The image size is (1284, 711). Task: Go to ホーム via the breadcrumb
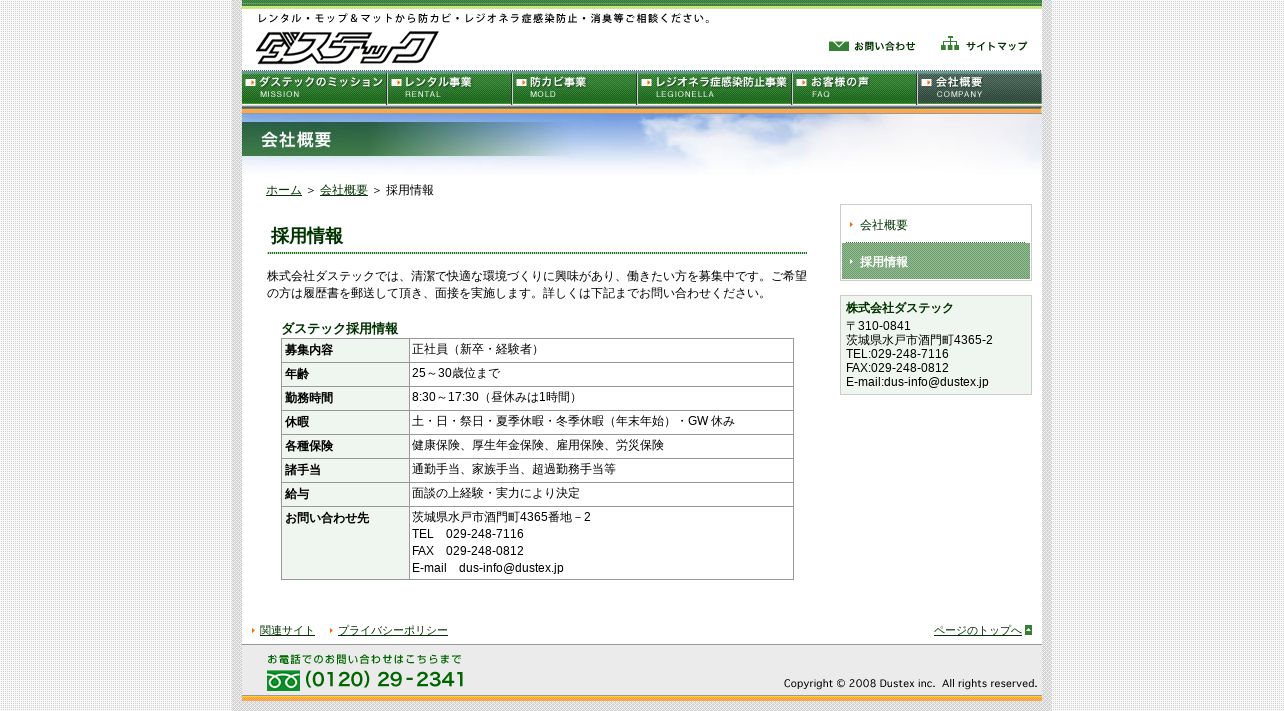point(284,190)
